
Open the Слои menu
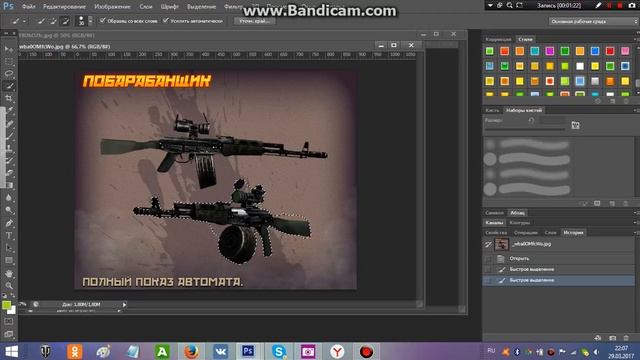pyautogui.click(x=146, y=7)
